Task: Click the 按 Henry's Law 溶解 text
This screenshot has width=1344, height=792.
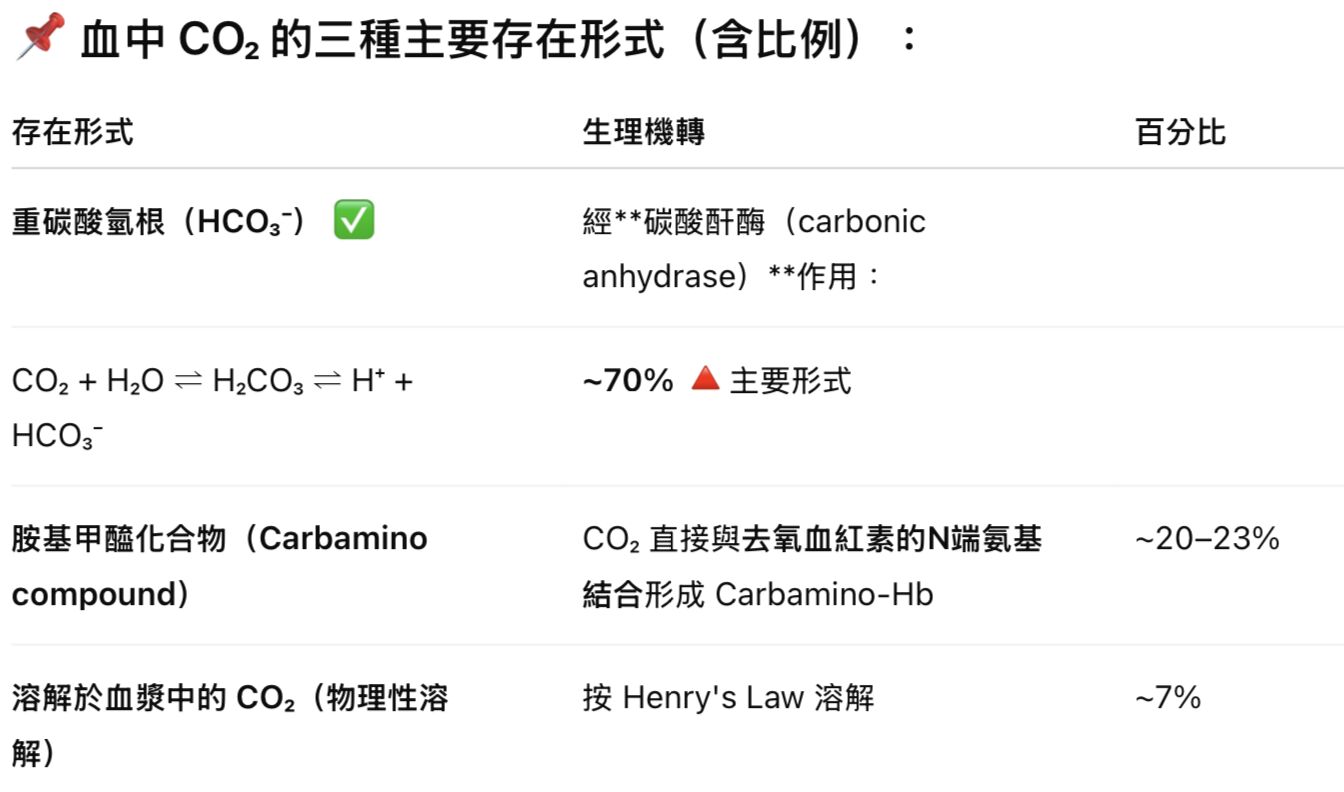Action: 728,698
